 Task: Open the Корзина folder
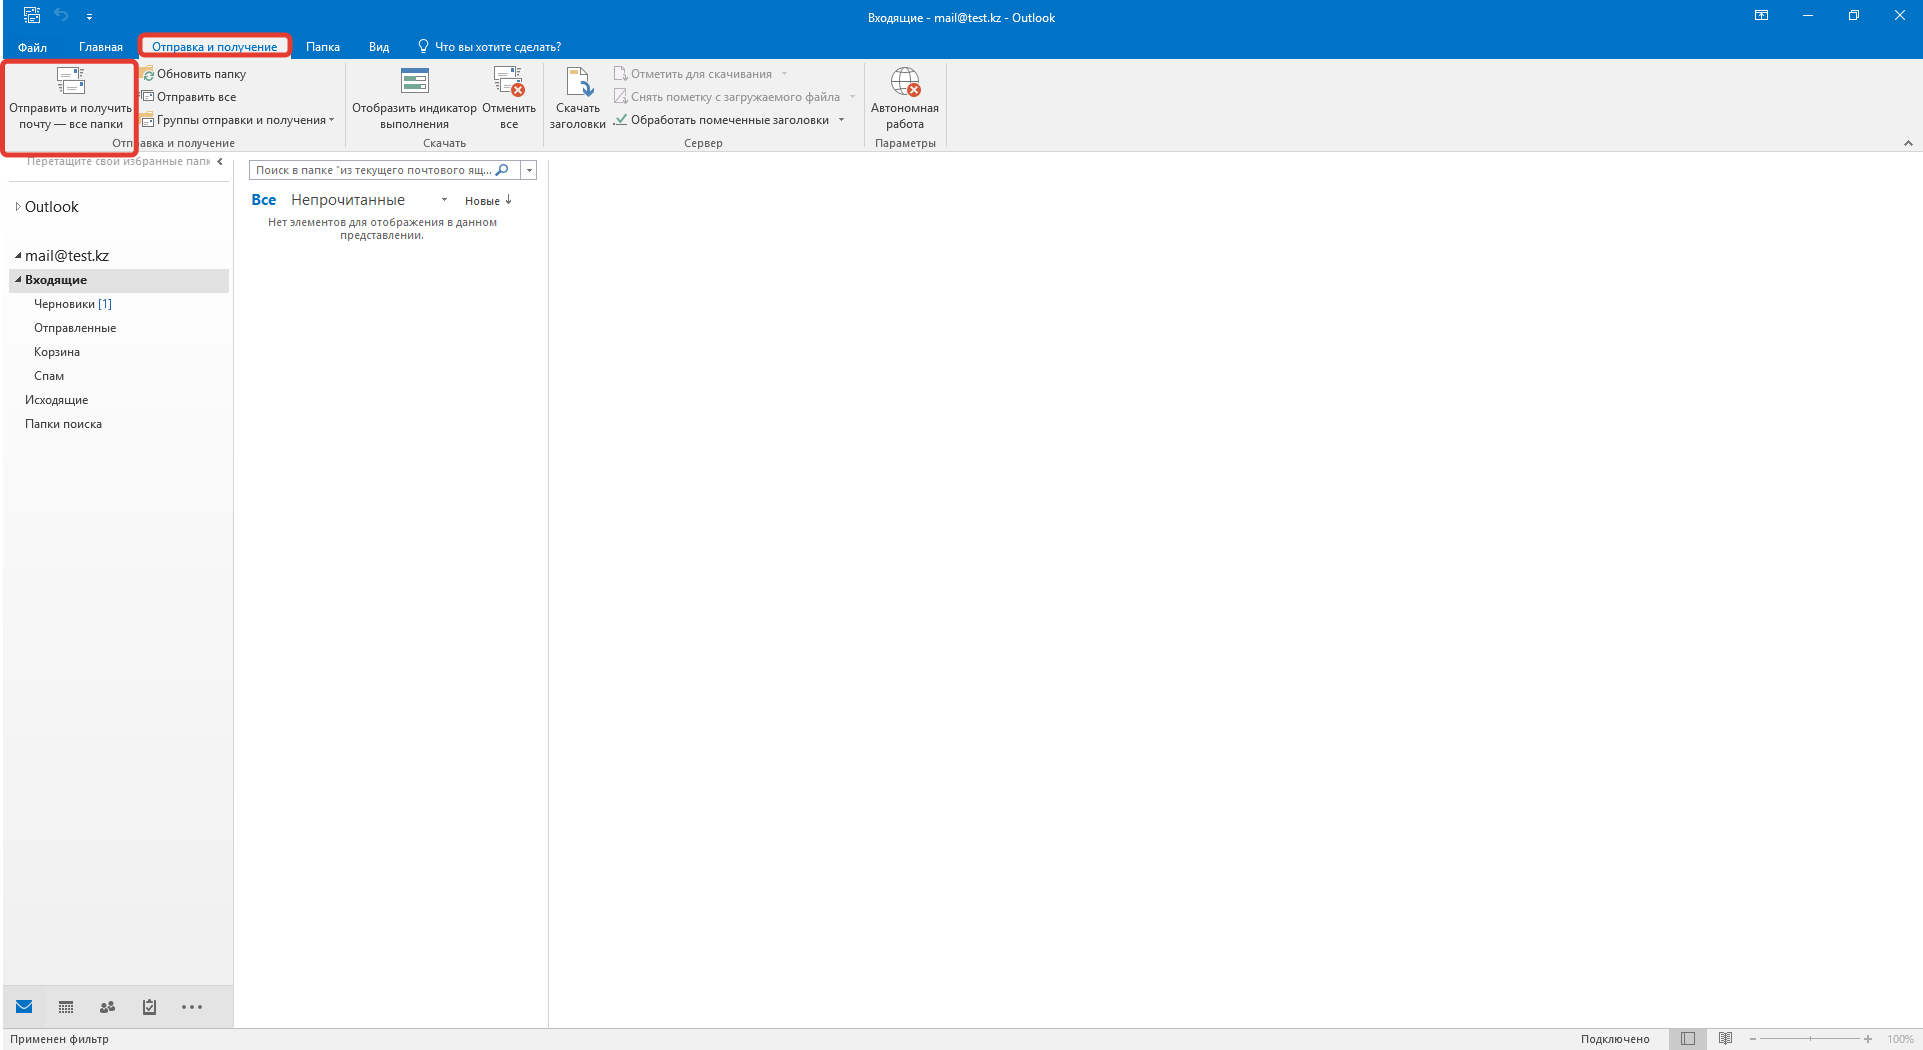point(57,352)
